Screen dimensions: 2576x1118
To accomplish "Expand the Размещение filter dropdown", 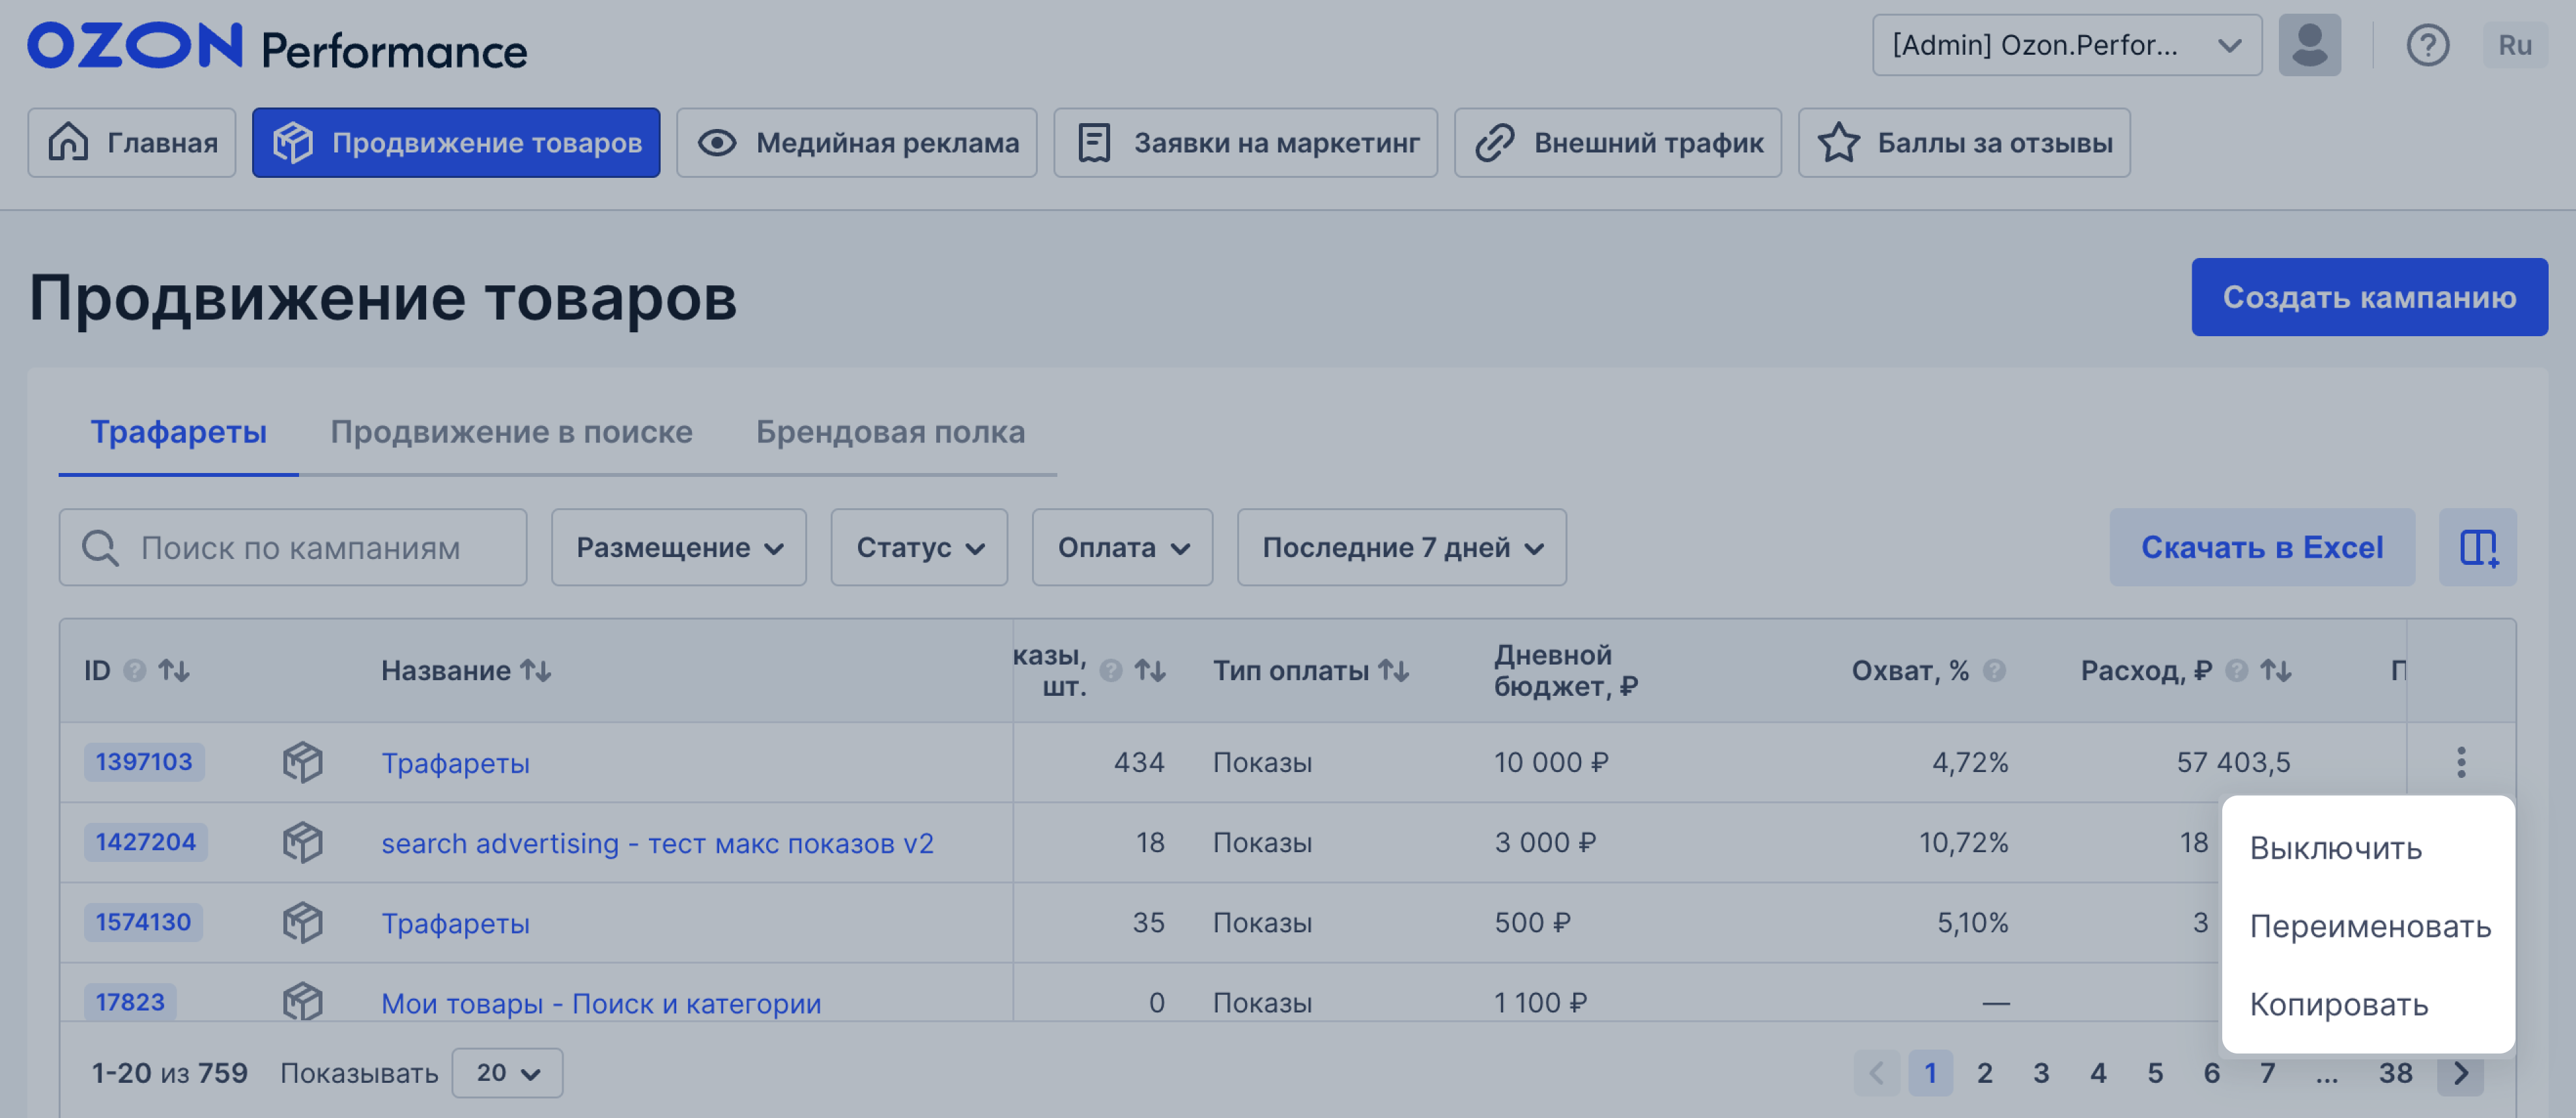I will pos(678,547).
